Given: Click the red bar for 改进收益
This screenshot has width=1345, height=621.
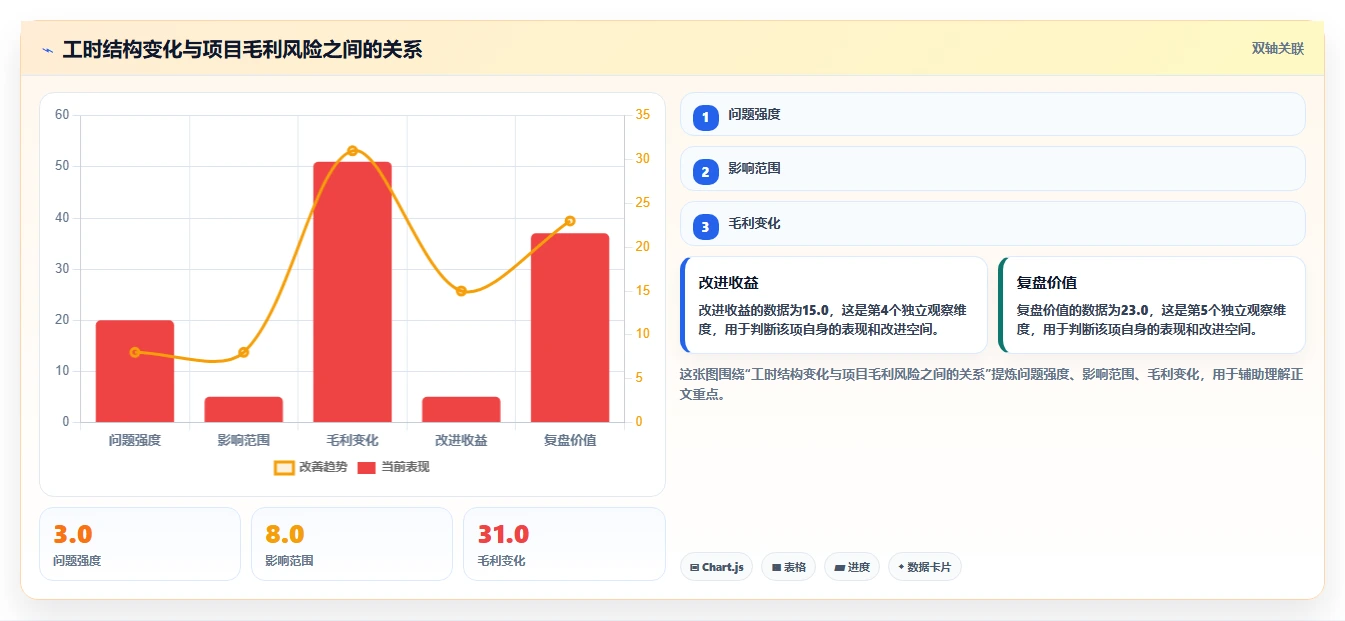Looking at the screenshot, I should point(461,409).
